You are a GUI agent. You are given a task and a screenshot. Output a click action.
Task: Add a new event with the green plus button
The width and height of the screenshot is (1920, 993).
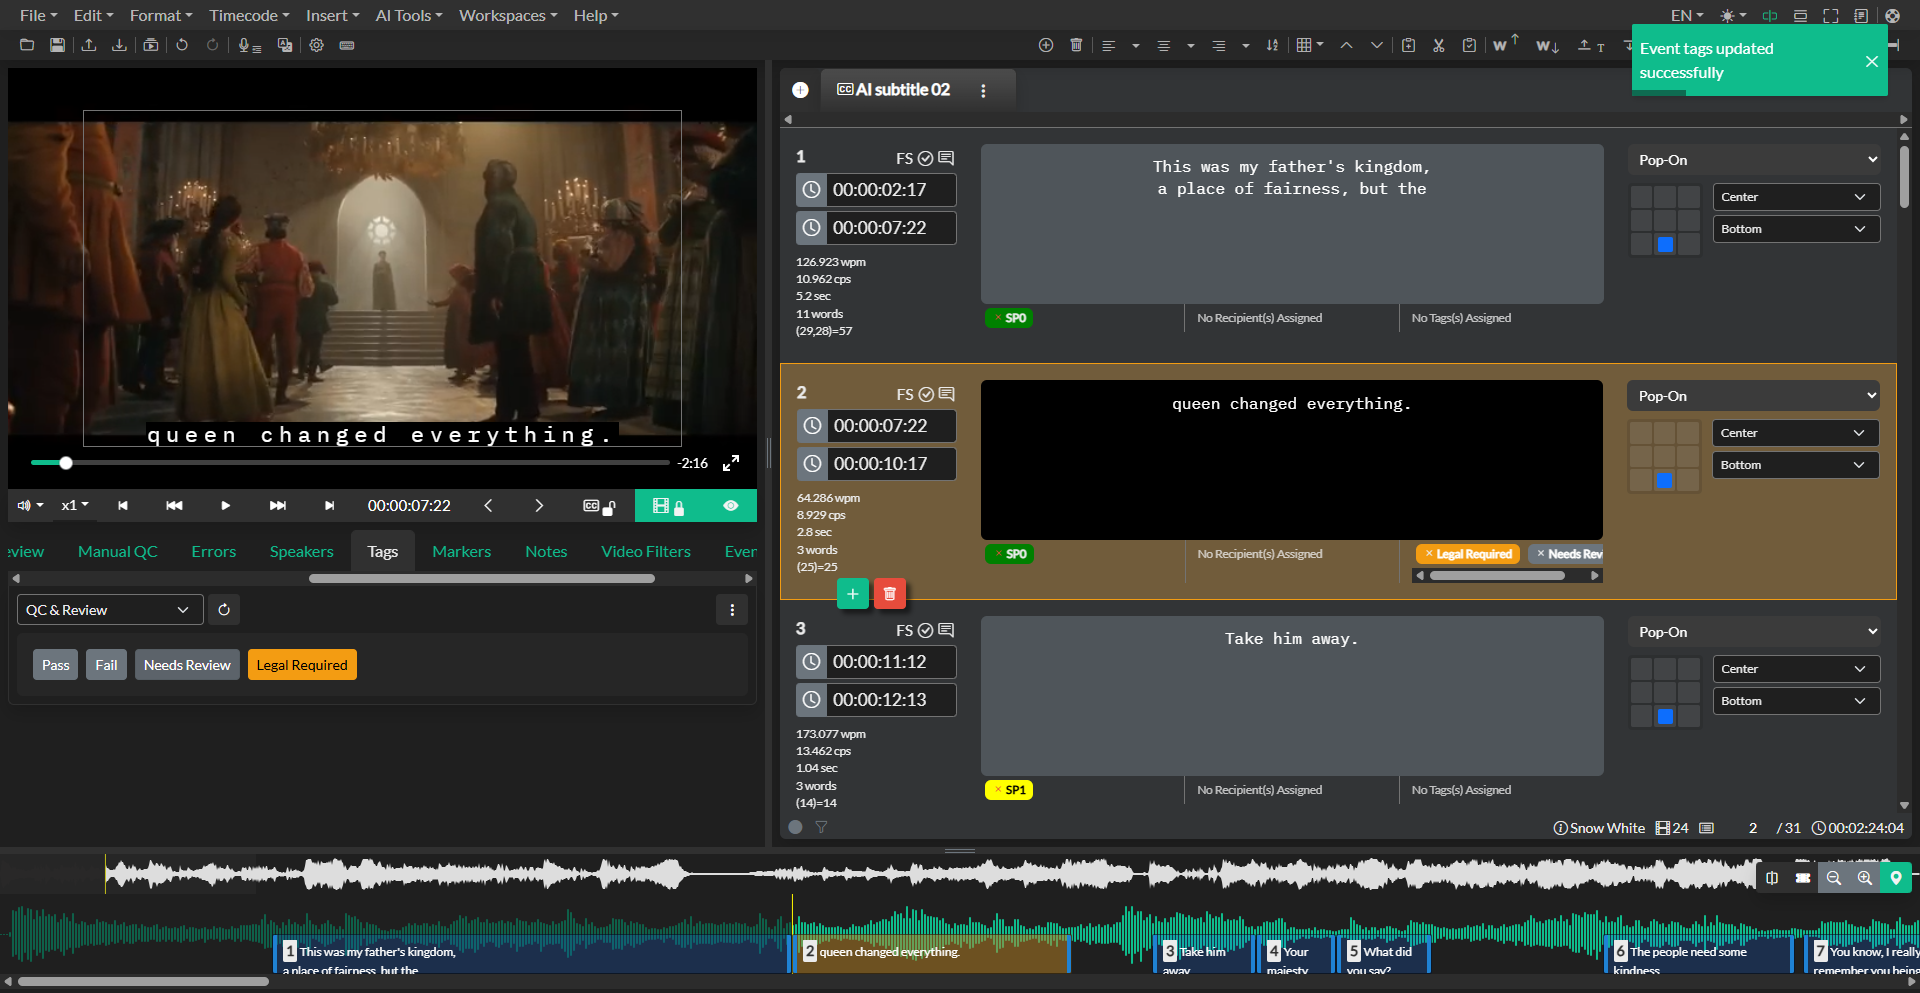[x=852, y=593]
